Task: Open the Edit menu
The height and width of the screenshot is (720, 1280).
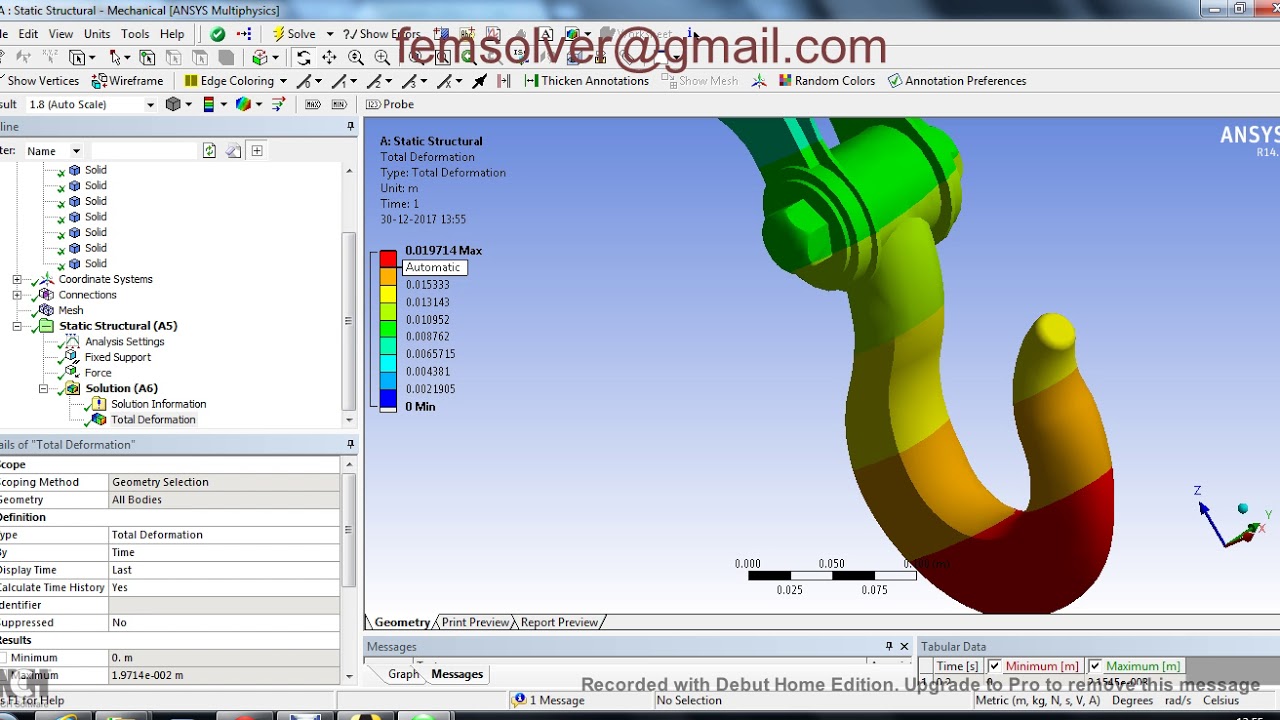Action: coord(28,34)
